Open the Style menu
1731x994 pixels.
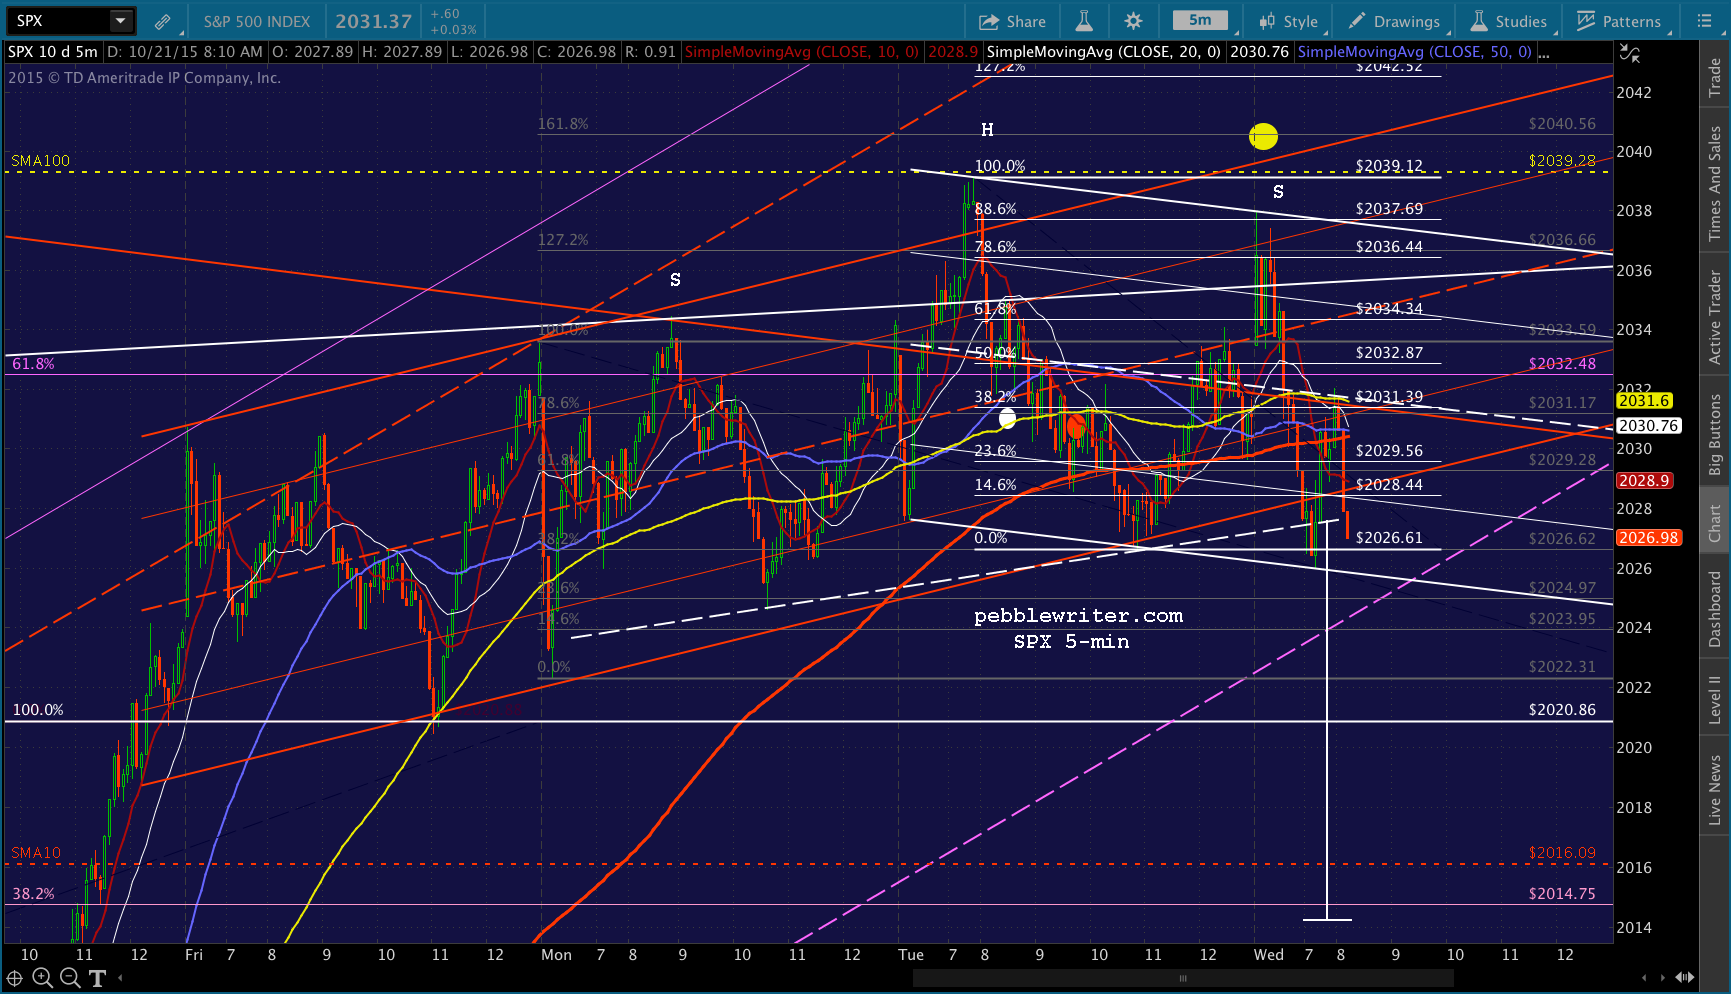1288,21
